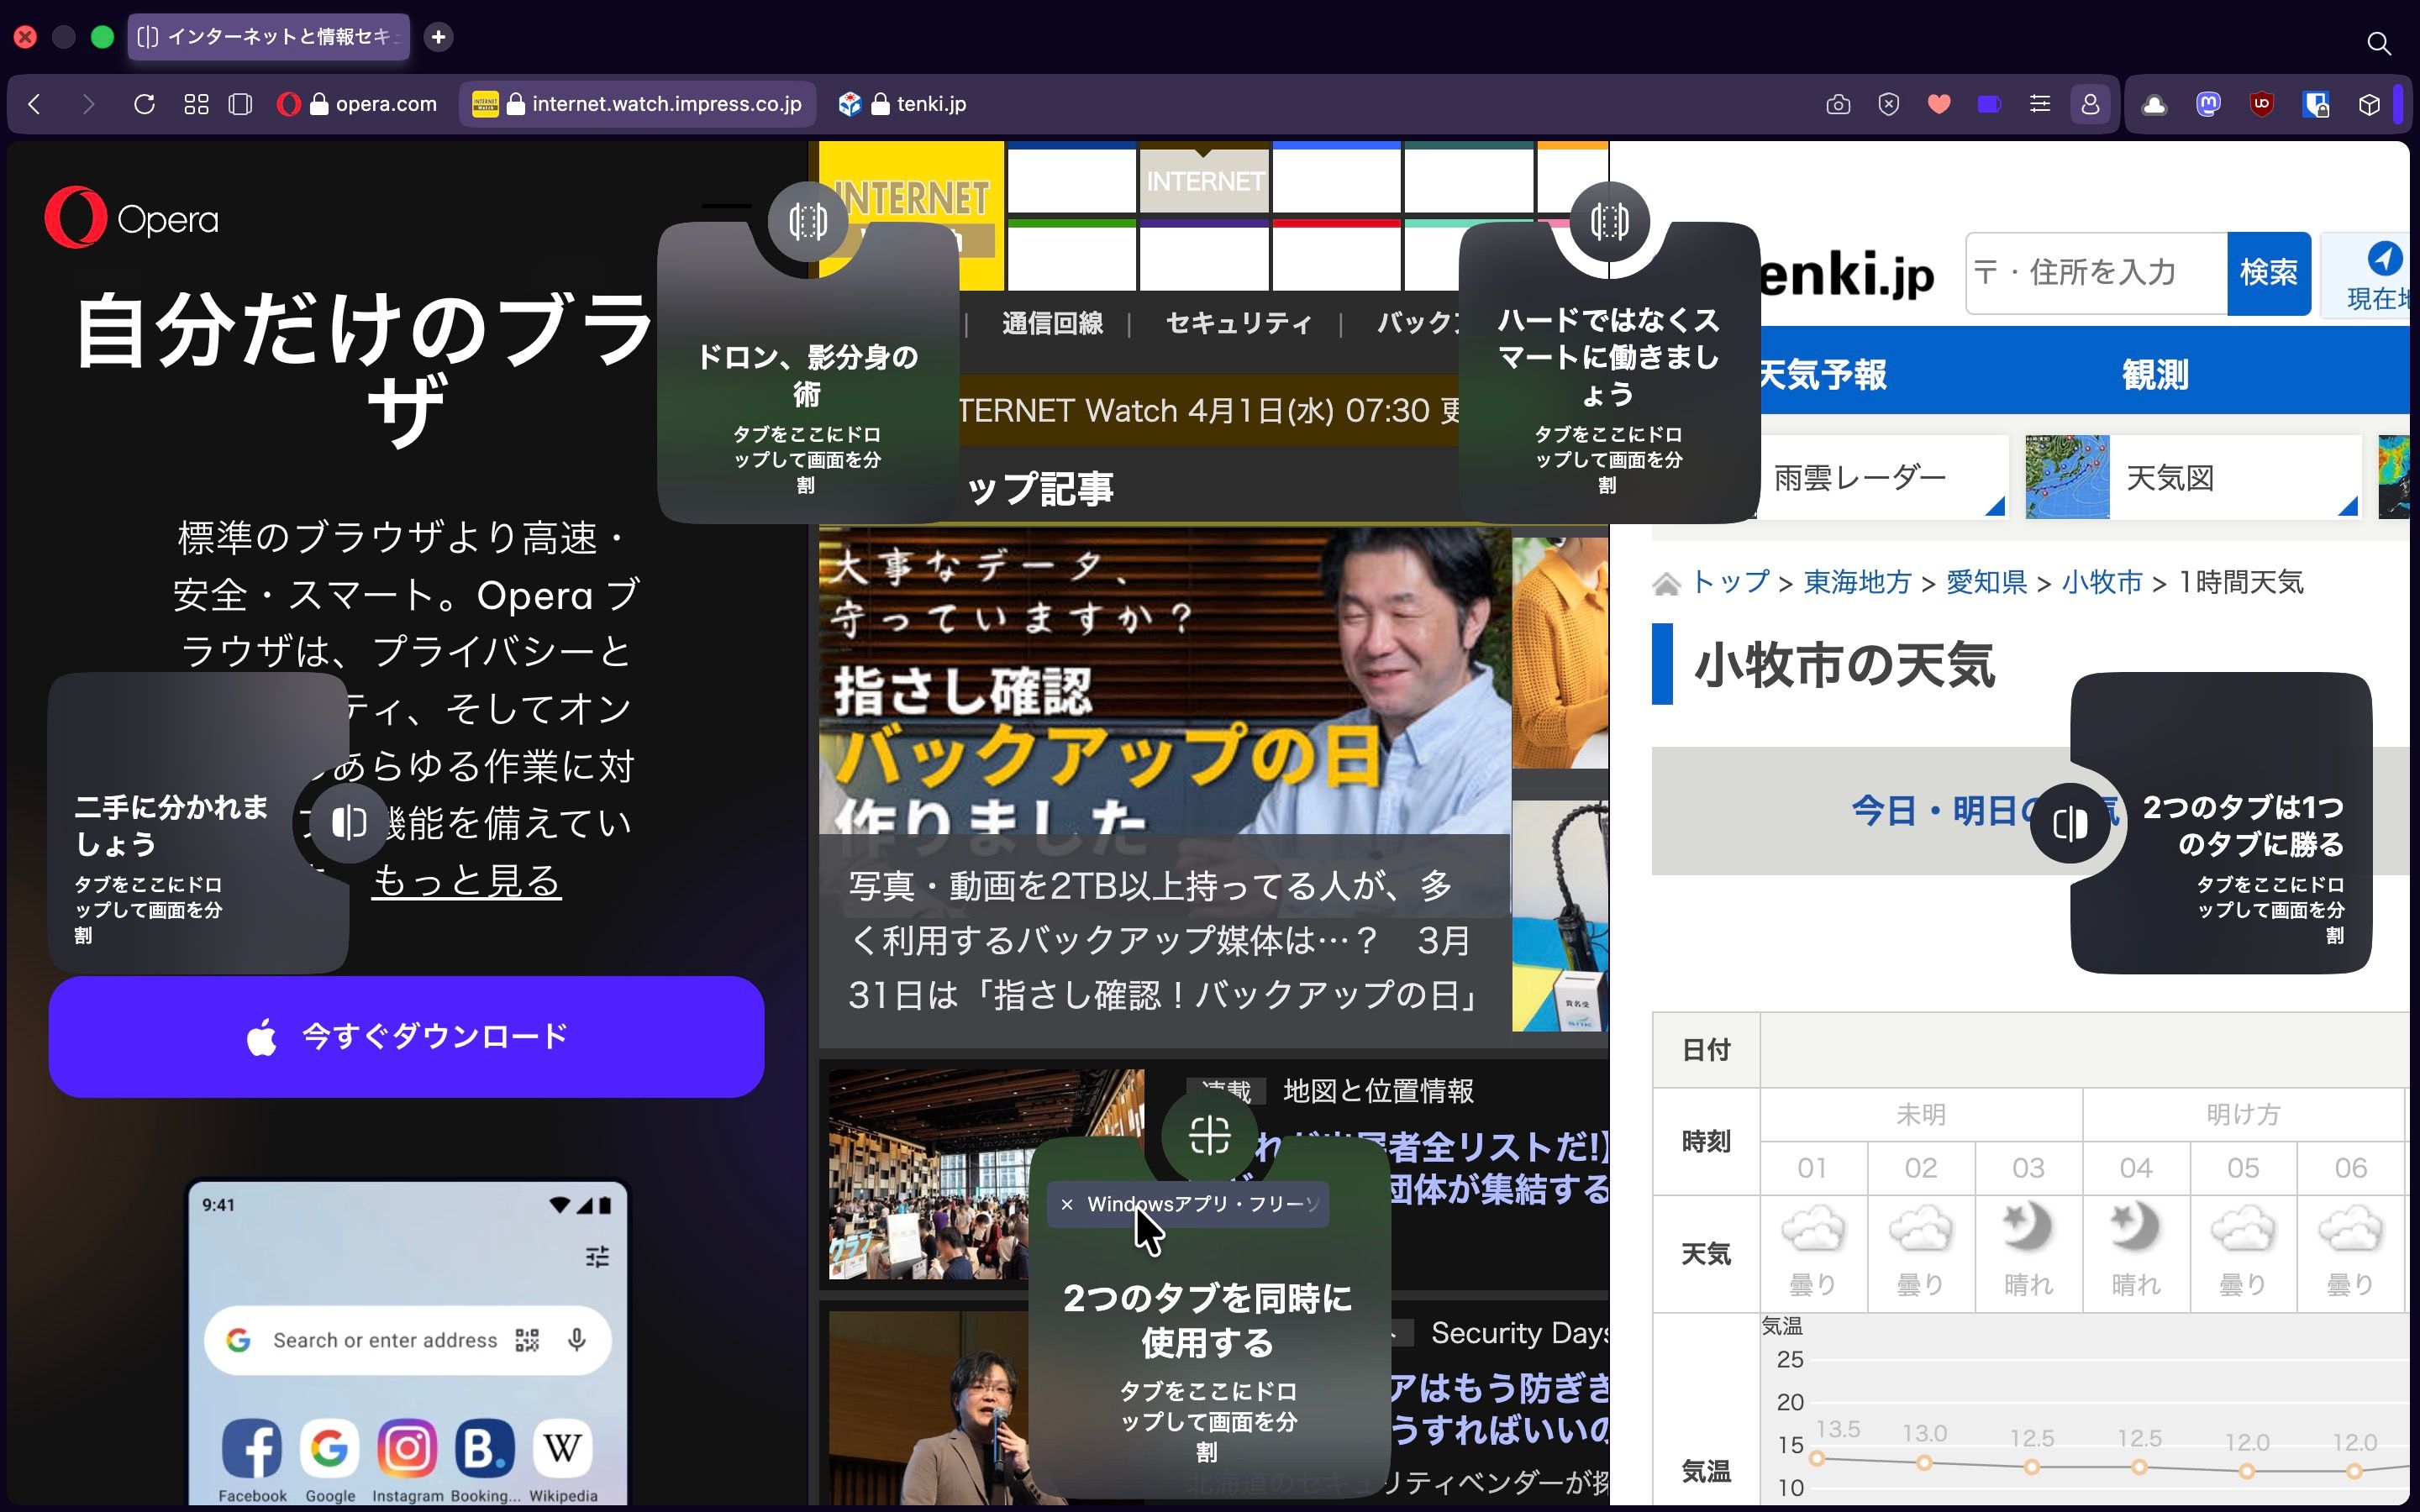Click the 〒・住所を入力 field
This screenshot has width=2420, height=1512.
click(x=2097, y=273)
